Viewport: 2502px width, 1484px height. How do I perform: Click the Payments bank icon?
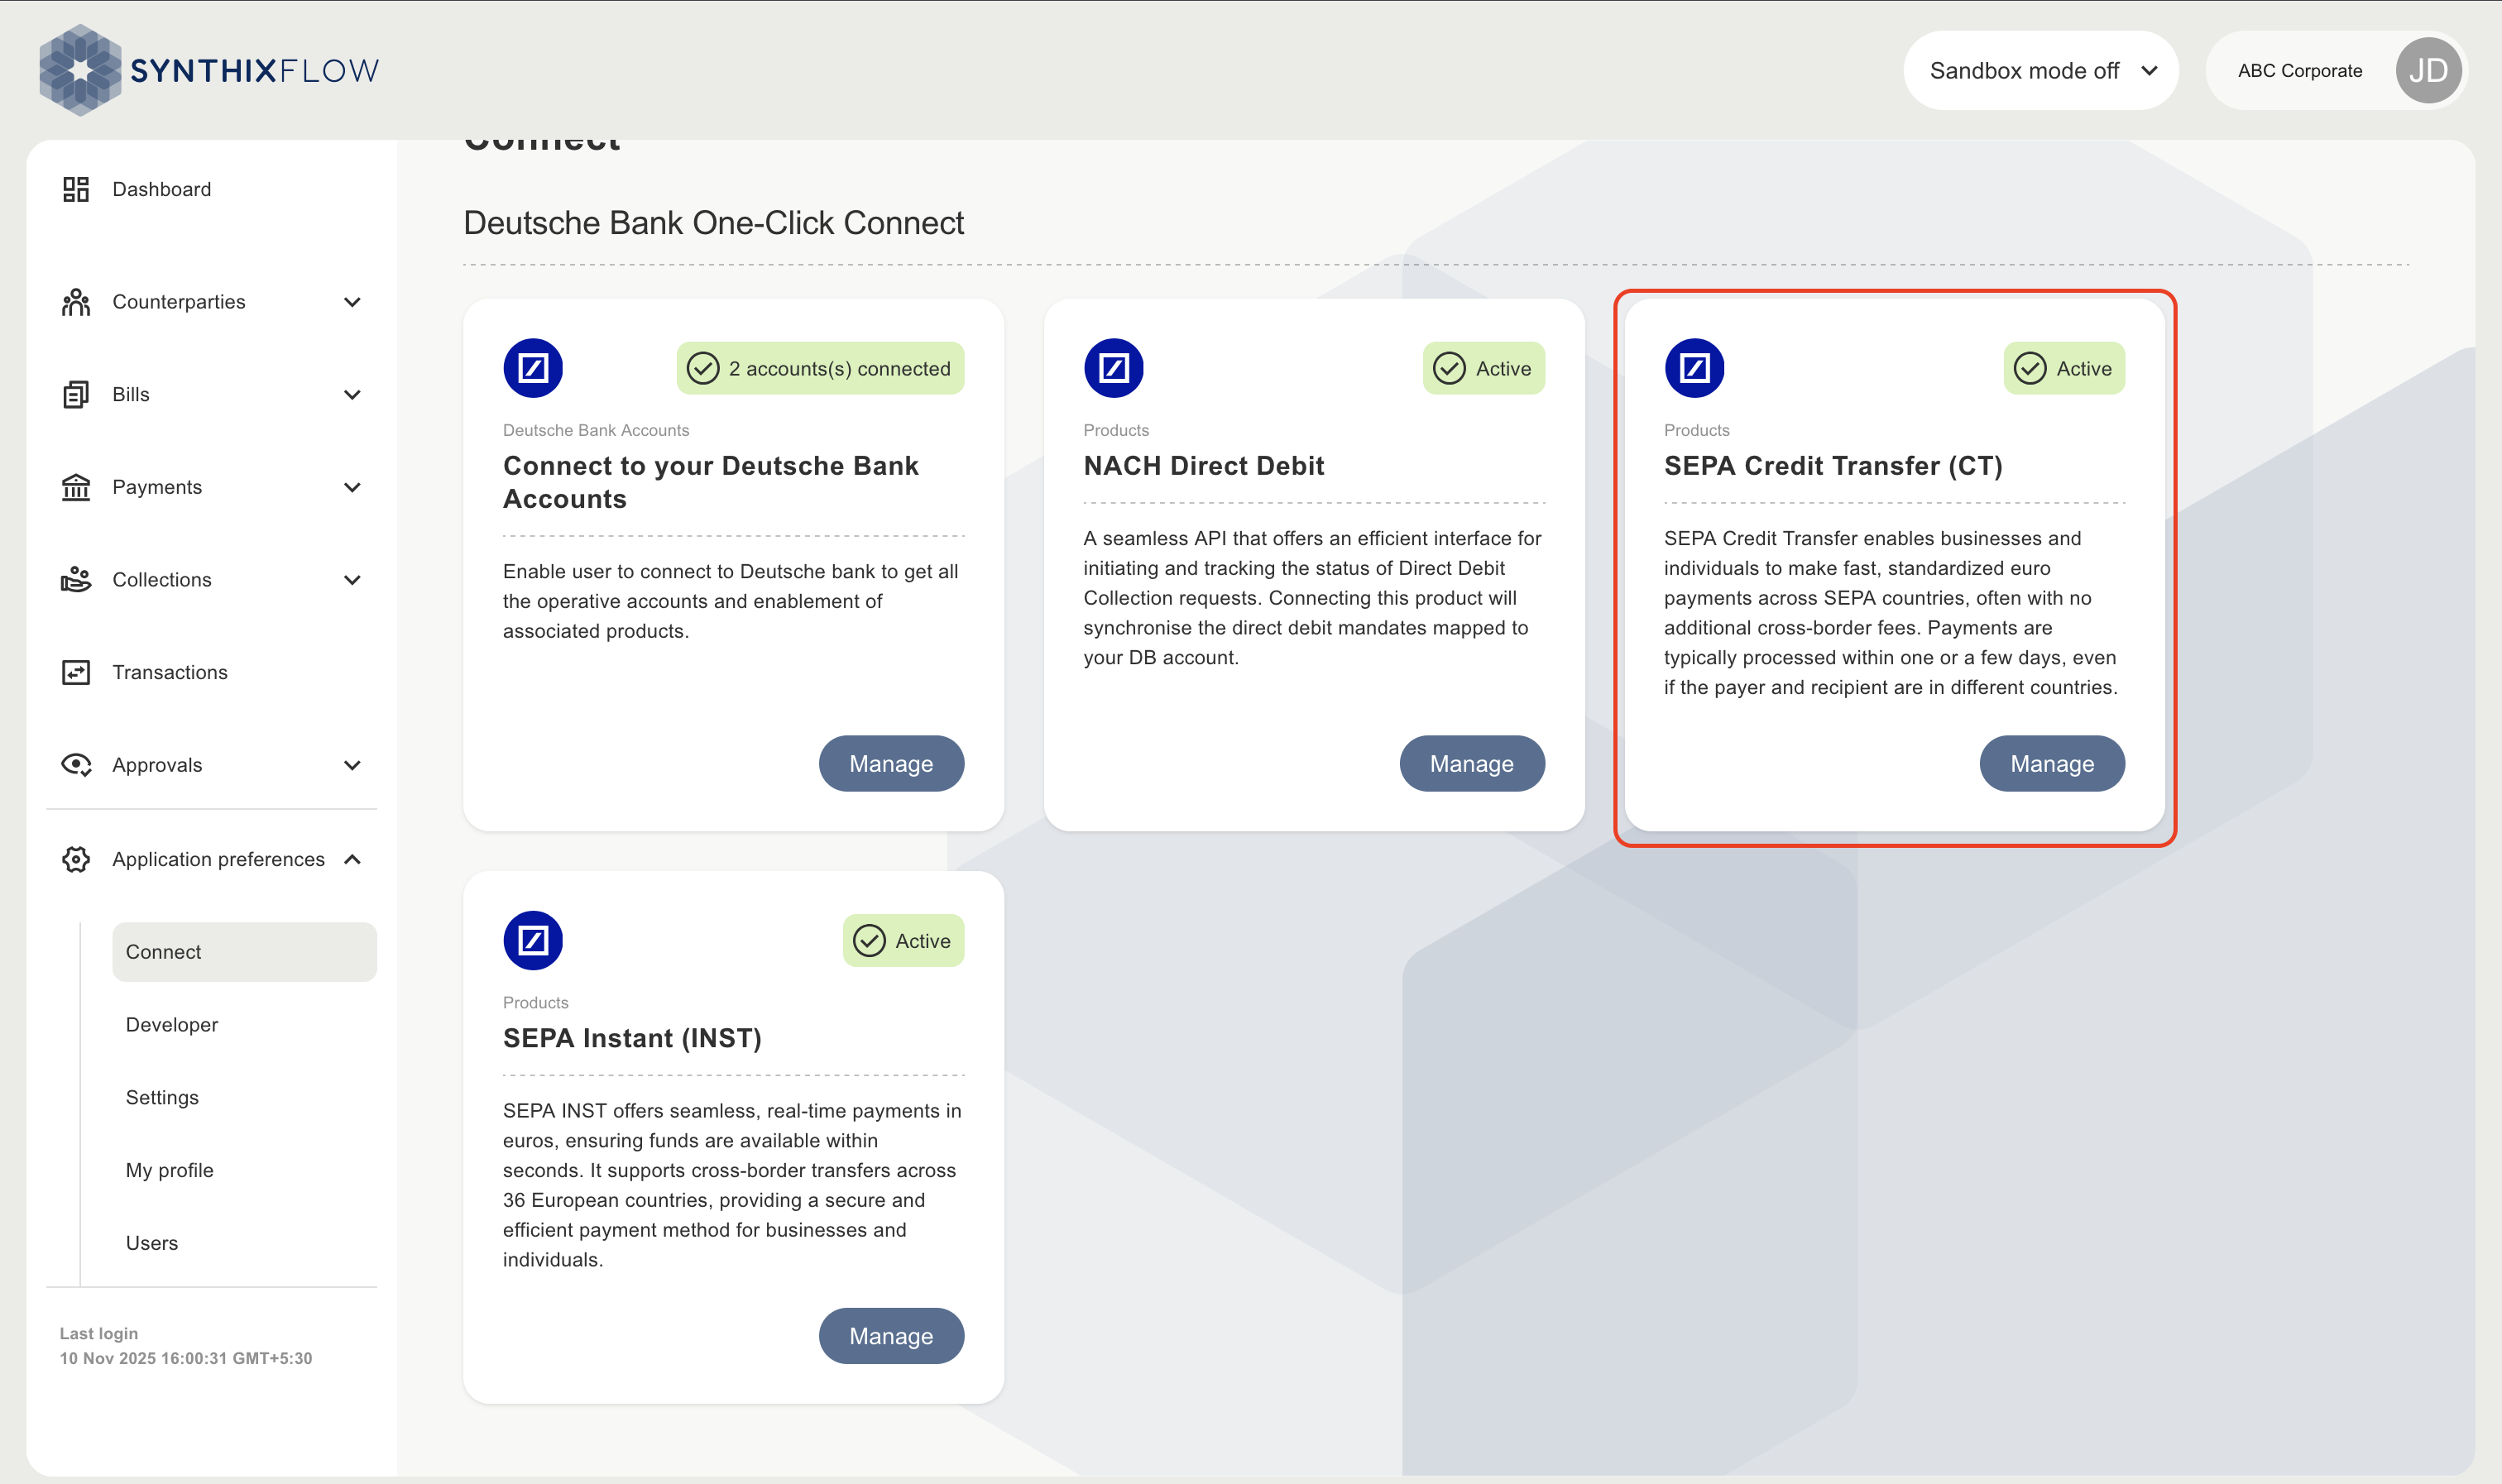tap(76, 487)
